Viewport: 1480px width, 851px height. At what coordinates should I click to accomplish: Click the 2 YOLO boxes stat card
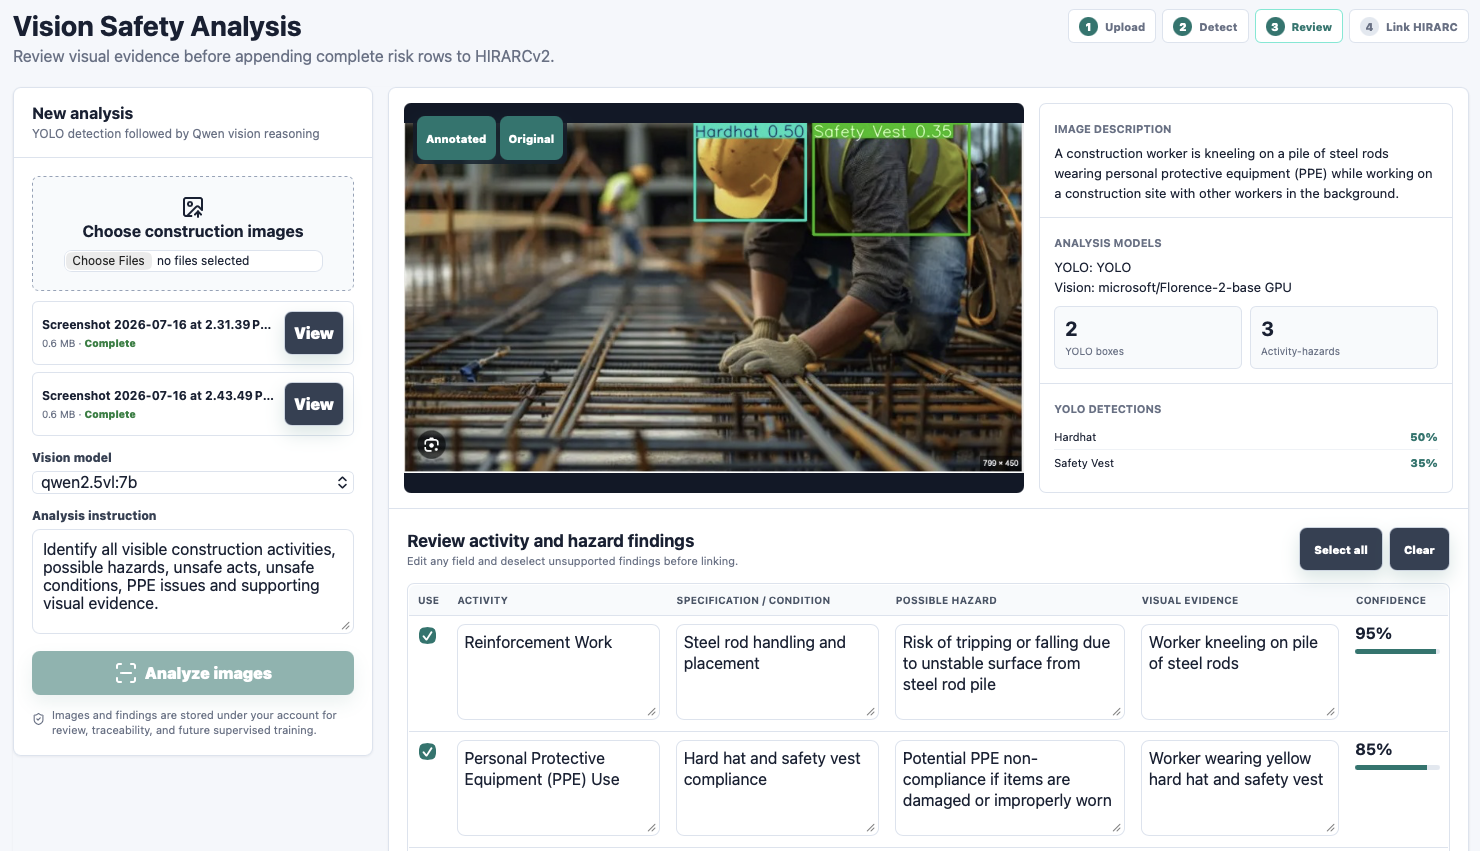coord(1148,337)
